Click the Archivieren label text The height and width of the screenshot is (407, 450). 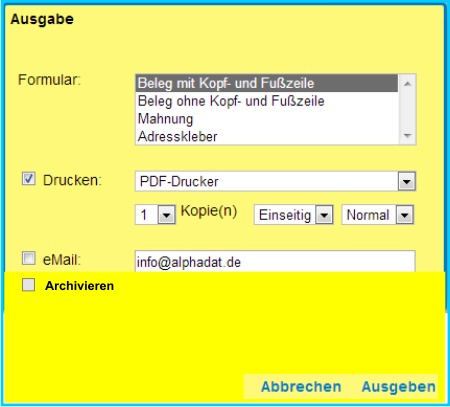pyautogui.click(x=79, y=286)
